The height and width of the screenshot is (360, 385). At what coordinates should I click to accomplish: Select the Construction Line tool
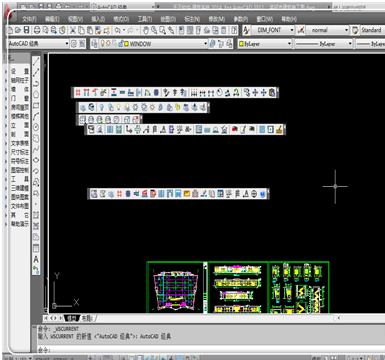pyautogui.click(x=36, y=72)
